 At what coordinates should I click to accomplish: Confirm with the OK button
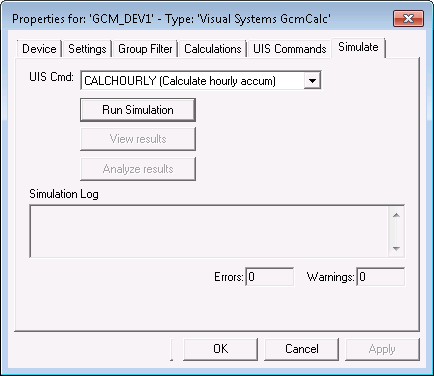220,349
